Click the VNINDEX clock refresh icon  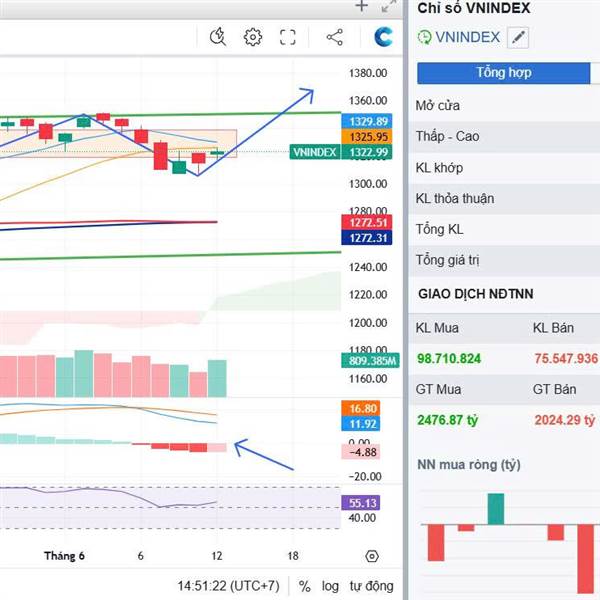pos(424,38)
